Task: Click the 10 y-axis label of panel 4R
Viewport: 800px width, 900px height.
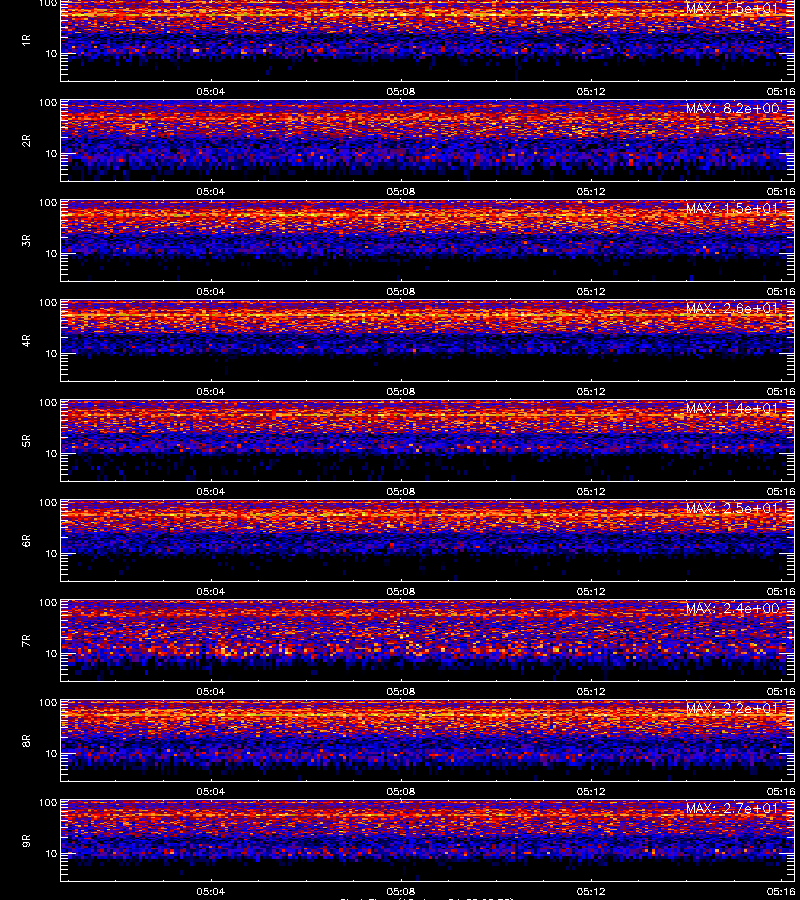Action: point(52,354)
